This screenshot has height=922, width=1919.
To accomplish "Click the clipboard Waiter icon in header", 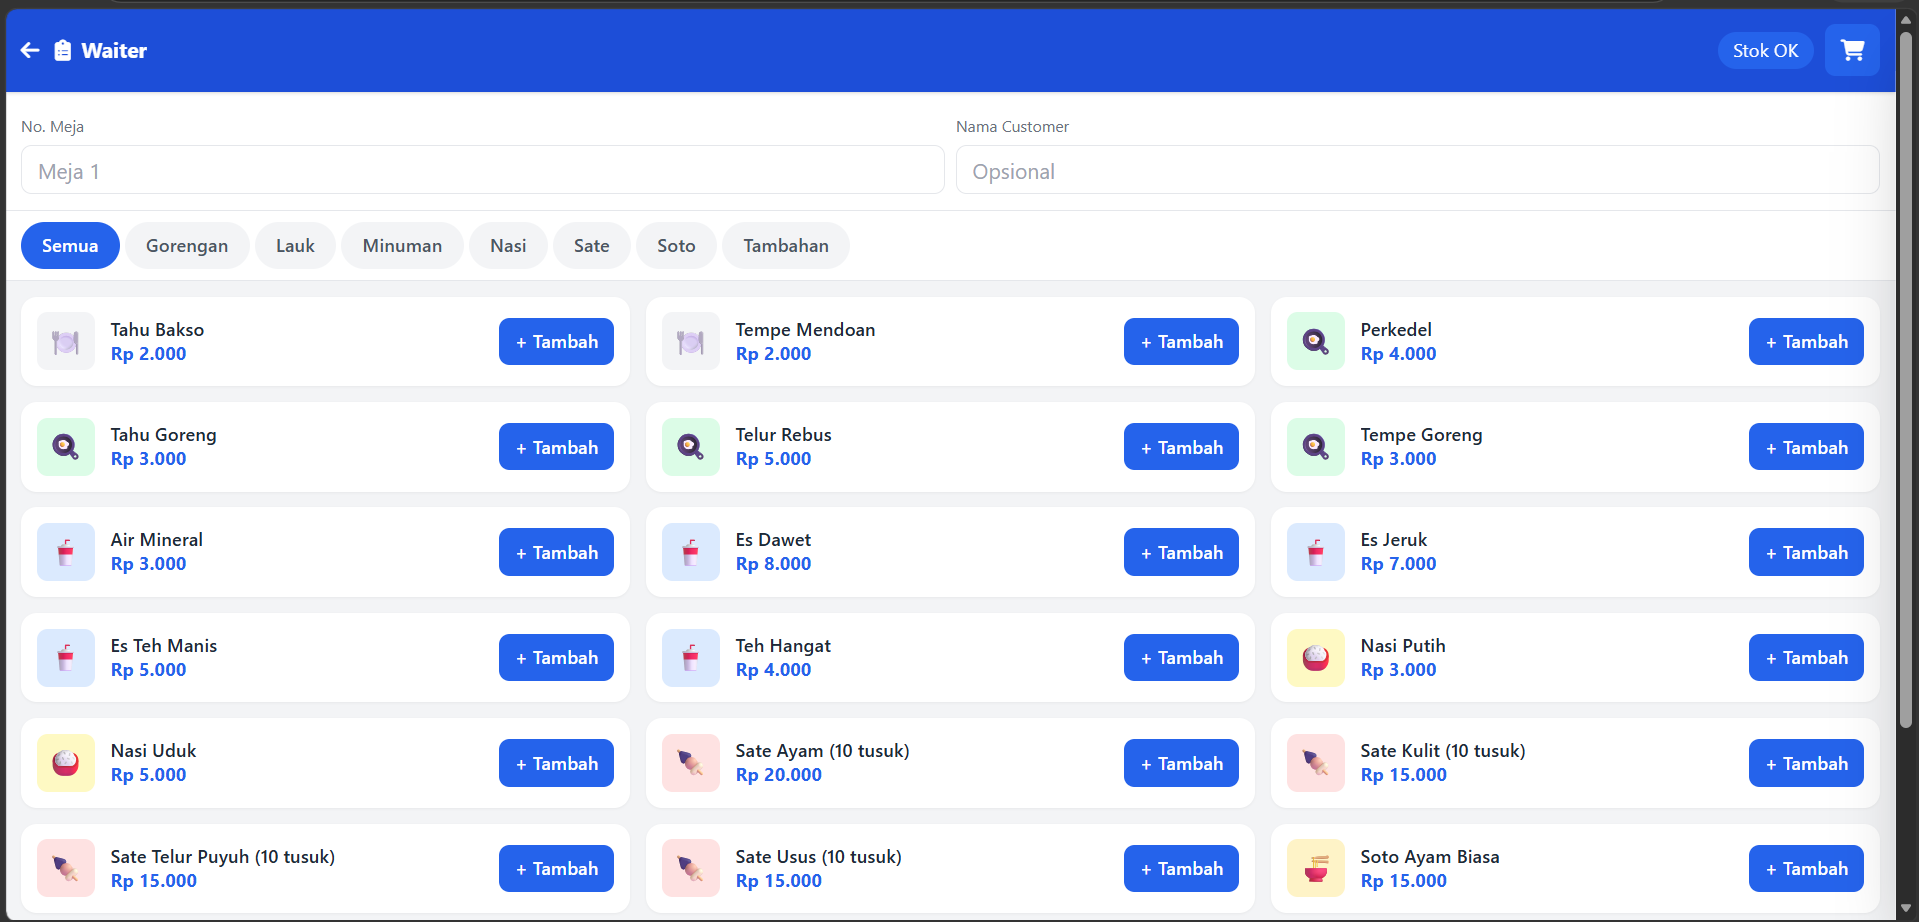I will [x=62, y=50].
